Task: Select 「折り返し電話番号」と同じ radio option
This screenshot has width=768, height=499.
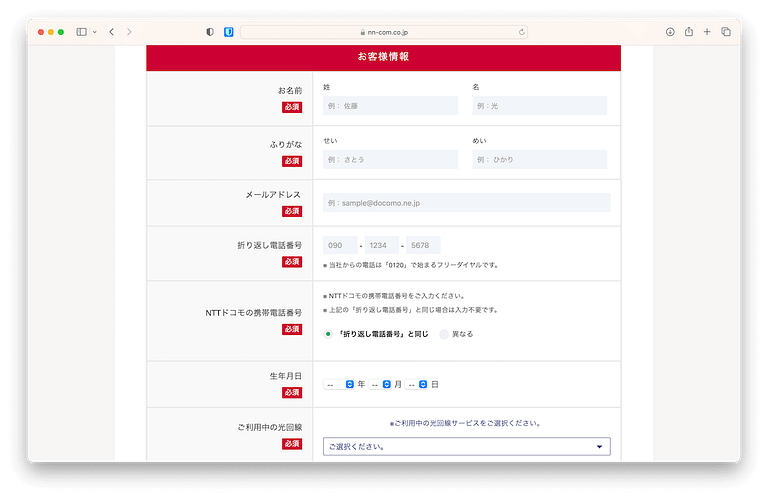Action: coord(328,334)
